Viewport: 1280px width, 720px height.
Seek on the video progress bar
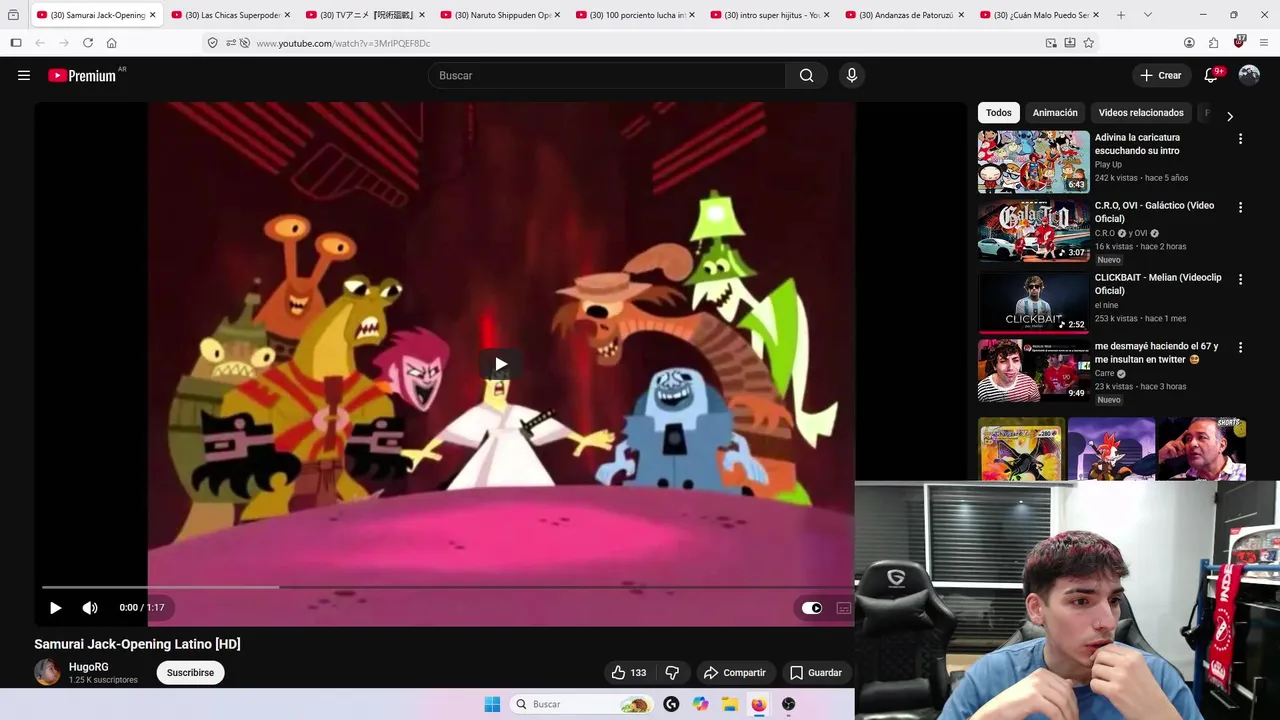tap(446, 587)
